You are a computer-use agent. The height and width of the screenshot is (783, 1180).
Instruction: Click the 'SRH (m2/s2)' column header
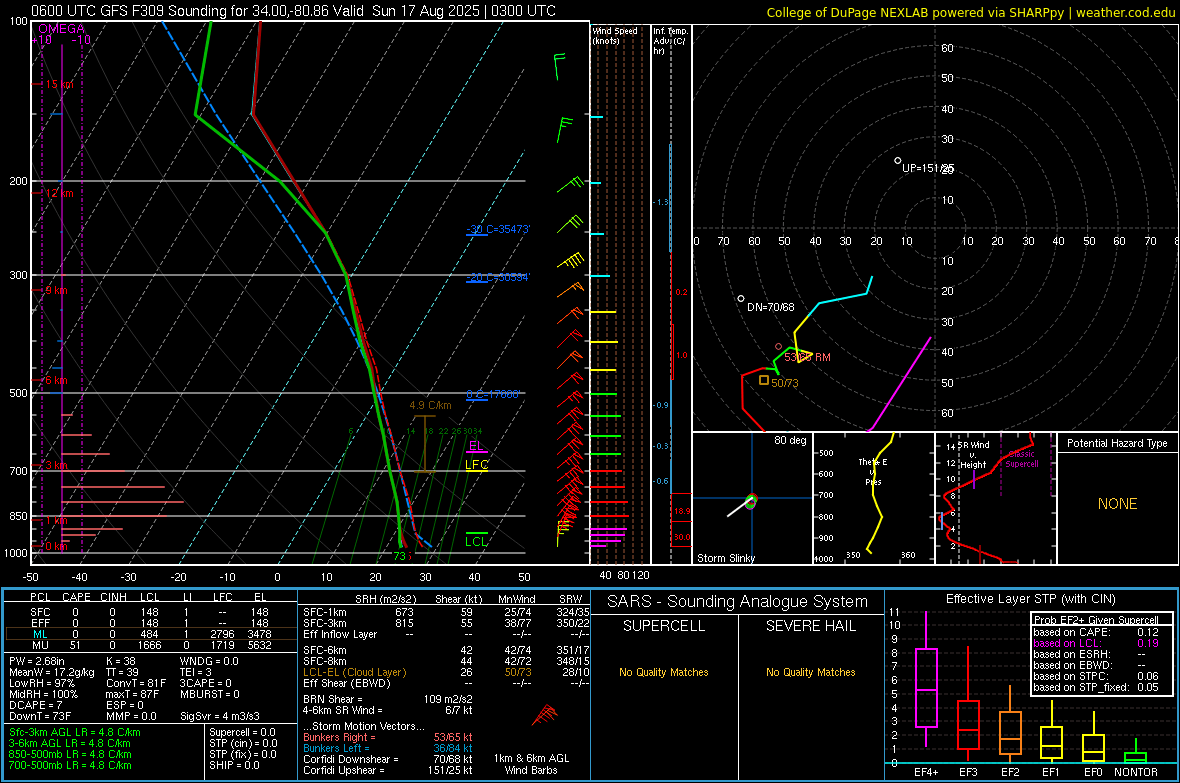385,599
